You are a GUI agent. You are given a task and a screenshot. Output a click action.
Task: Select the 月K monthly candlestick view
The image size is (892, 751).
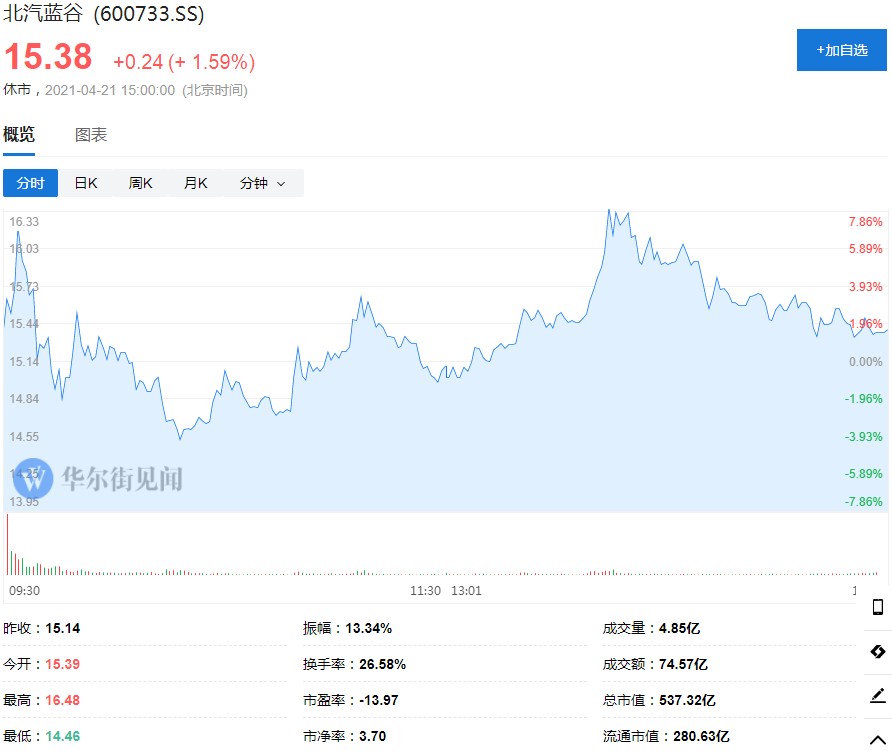point(196,183)
